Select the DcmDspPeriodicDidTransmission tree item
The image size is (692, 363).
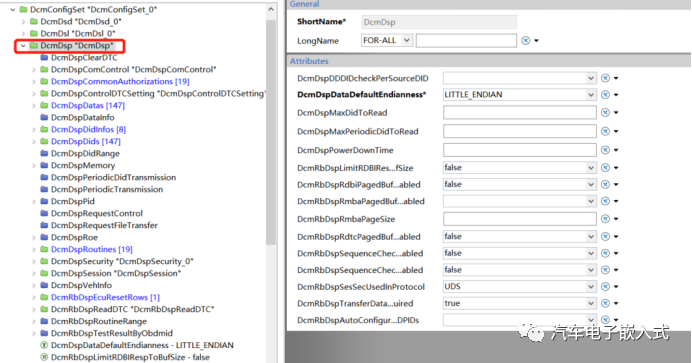[x=113, y=177]
